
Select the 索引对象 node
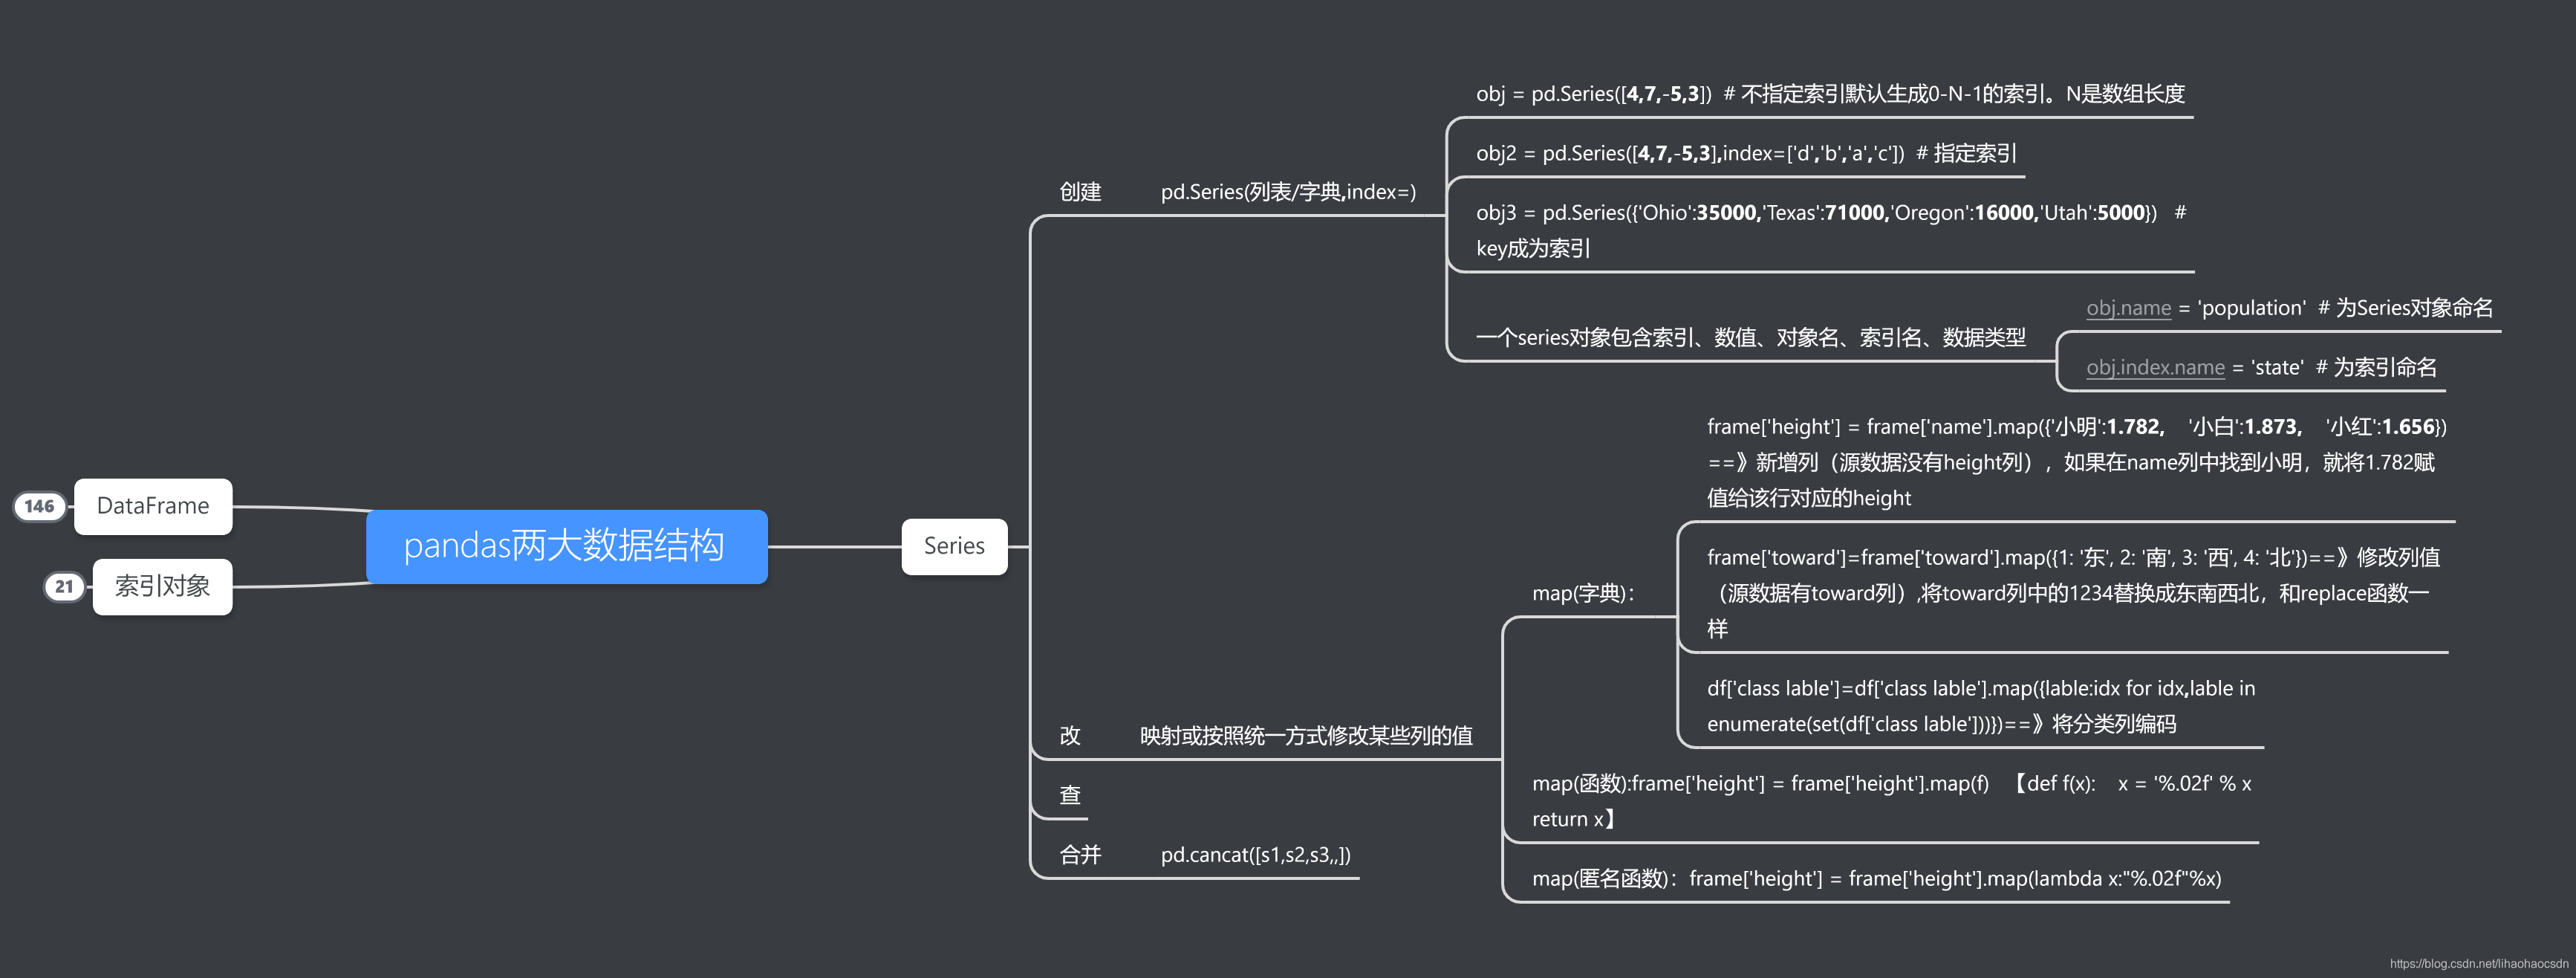click(162, 586)
